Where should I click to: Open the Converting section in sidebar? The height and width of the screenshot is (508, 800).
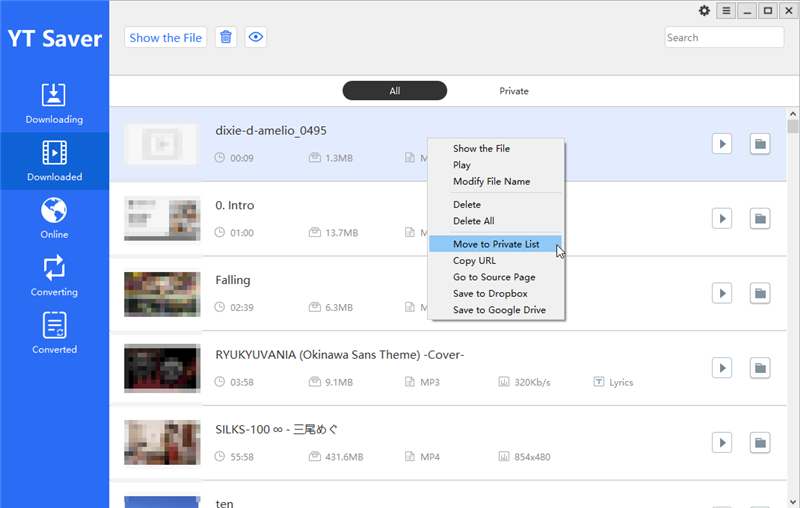(x=54, y=276)
